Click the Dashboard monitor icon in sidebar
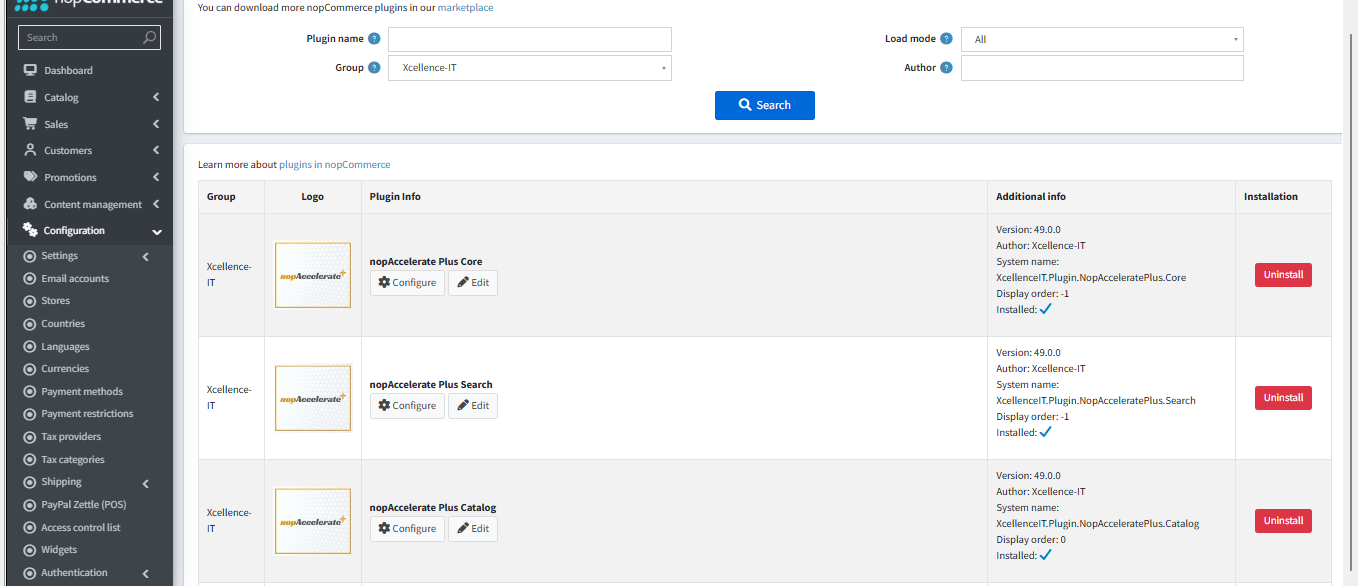This screenshot has height=586, width=1358. [x=30, y=71]
